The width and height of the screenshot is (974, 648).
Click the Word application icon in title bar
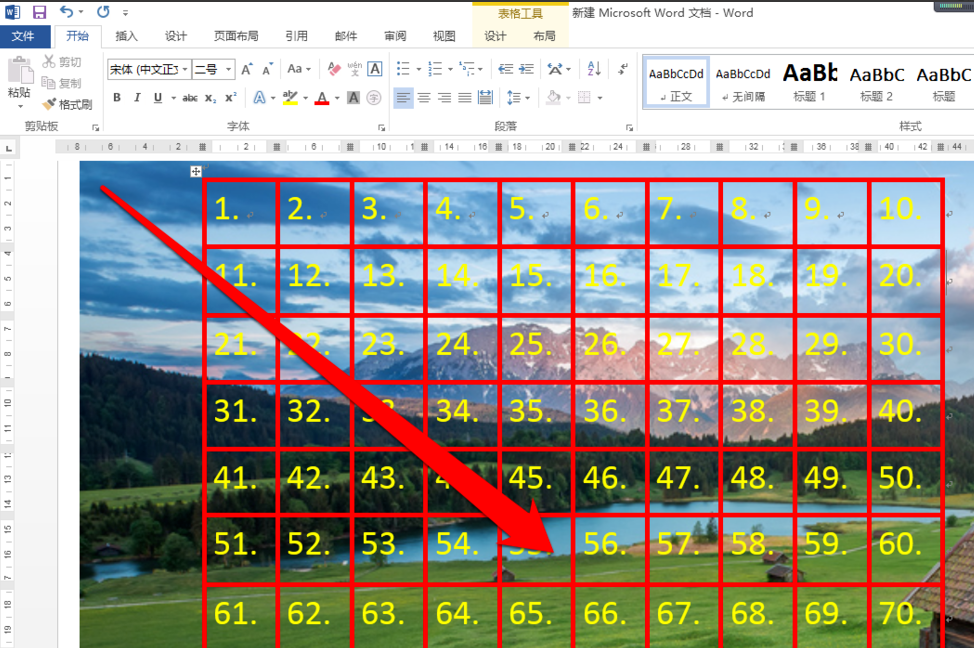click(x=12, y=12)
